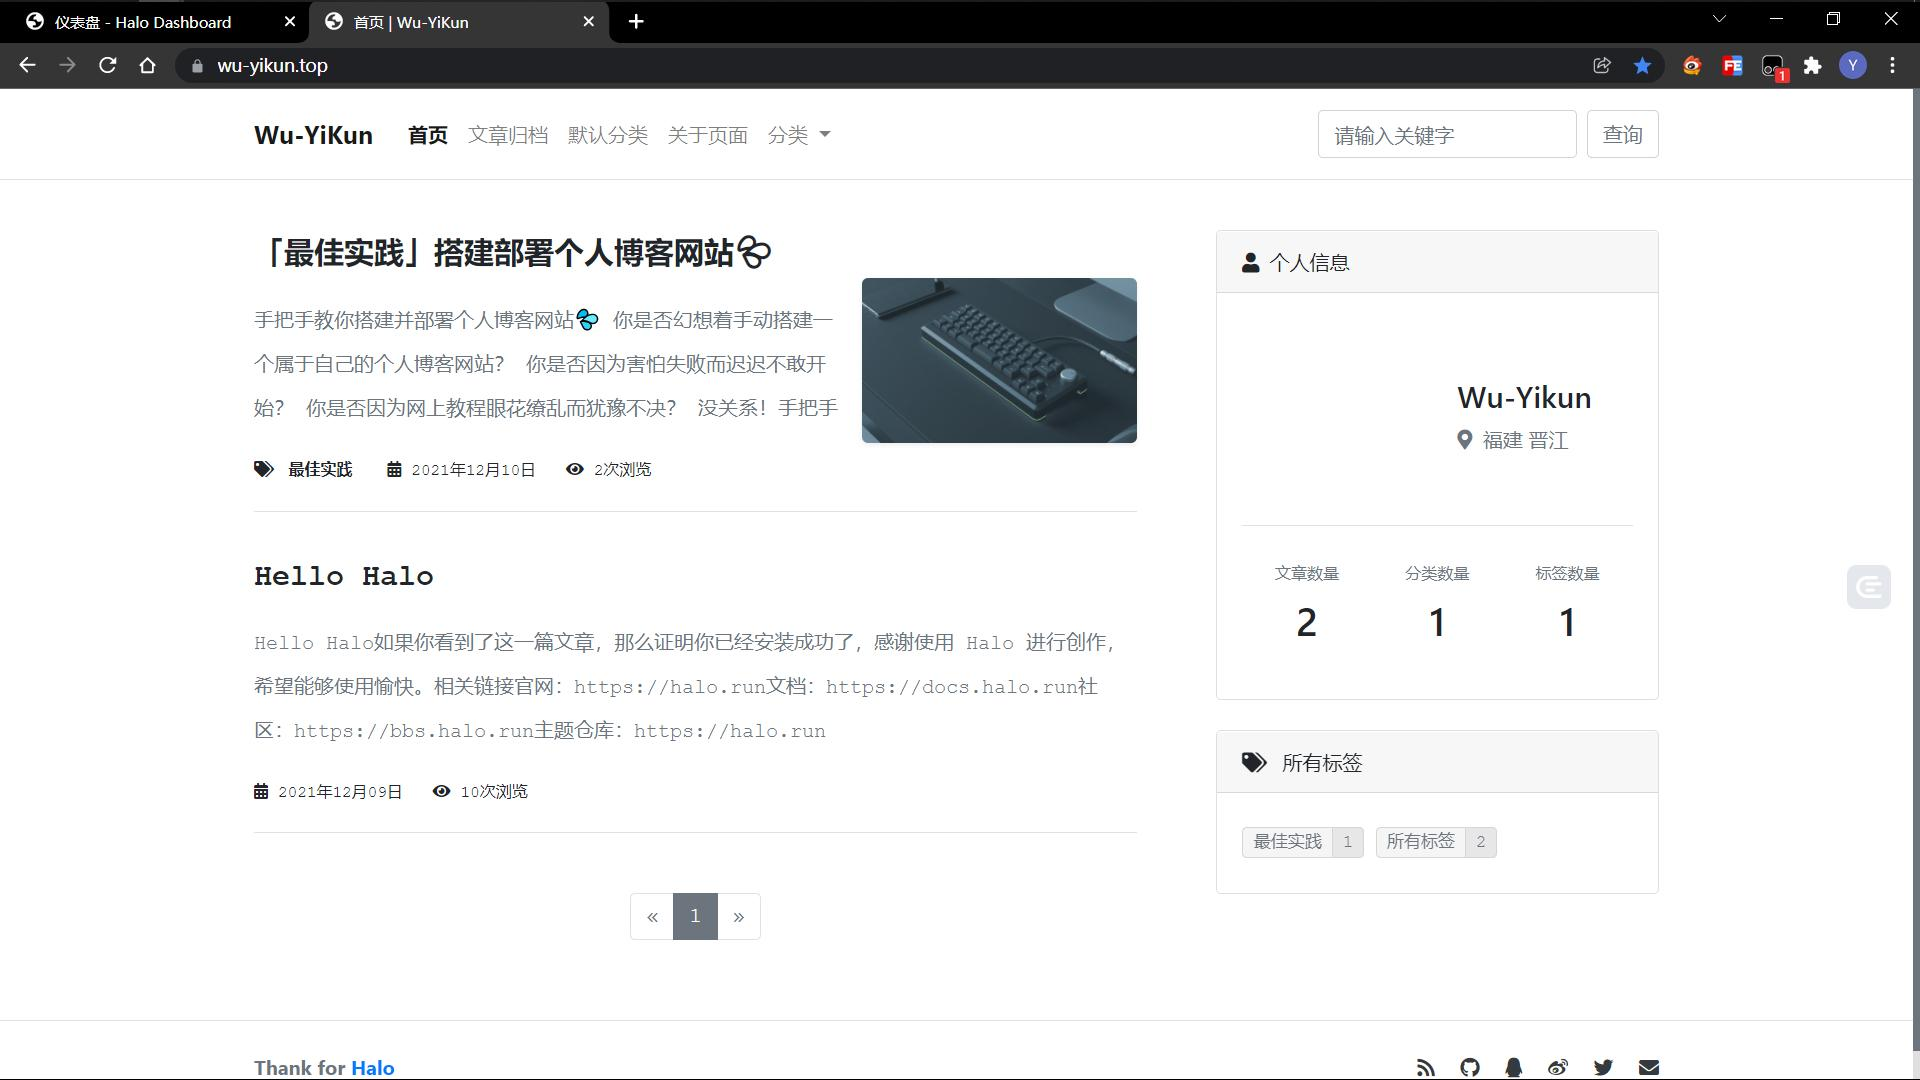Open the Twitter bird icon in footer
The width and height of the screenshot is (1920, 1080).
point(1603,1067)
